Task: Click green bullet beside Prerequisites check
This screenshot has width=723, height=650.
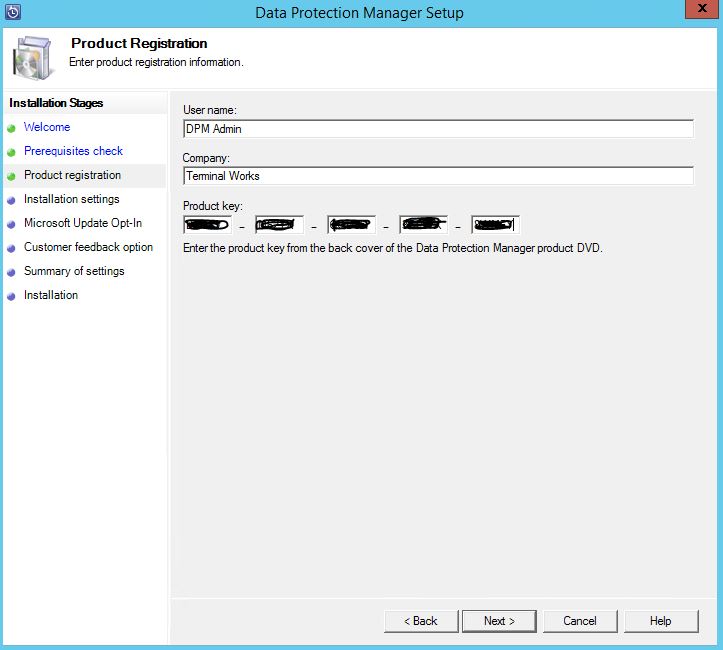Action: coord(12,152)
